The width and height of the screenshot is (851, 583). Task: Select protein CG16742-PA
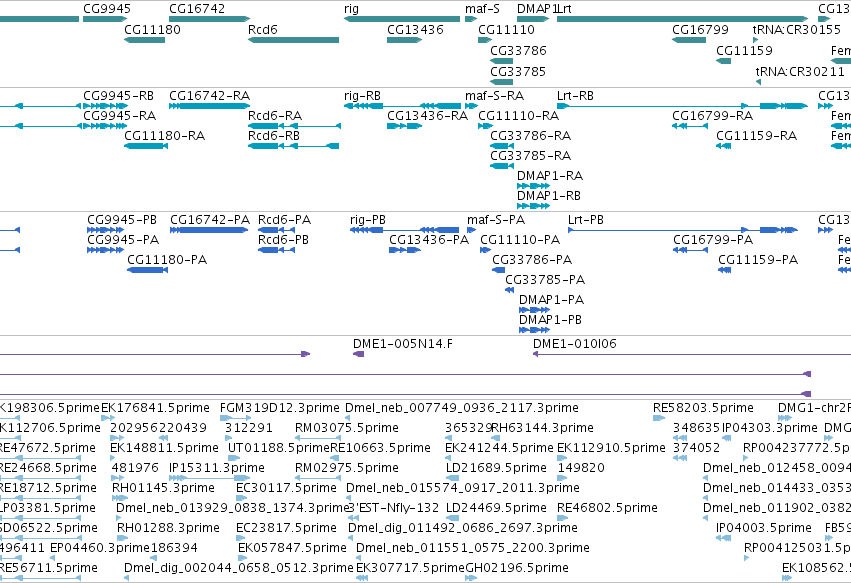[x=210, y=220]
